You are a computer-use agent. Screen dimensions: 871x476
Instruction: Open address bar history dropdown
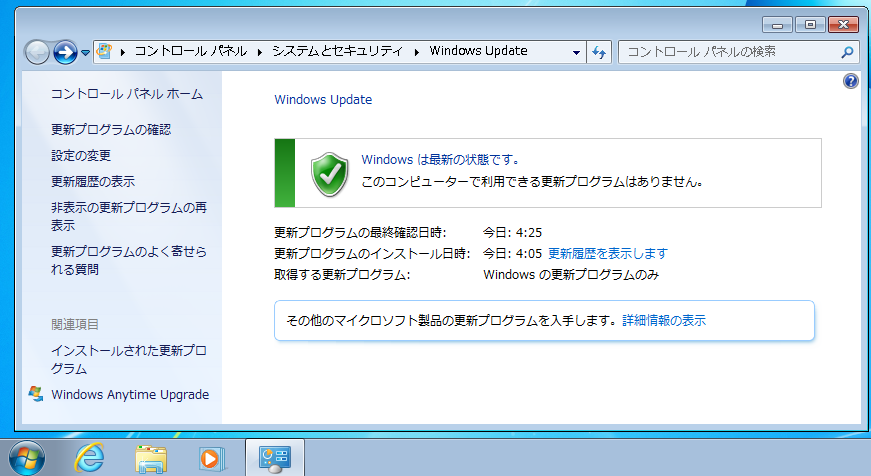(577, 52)
